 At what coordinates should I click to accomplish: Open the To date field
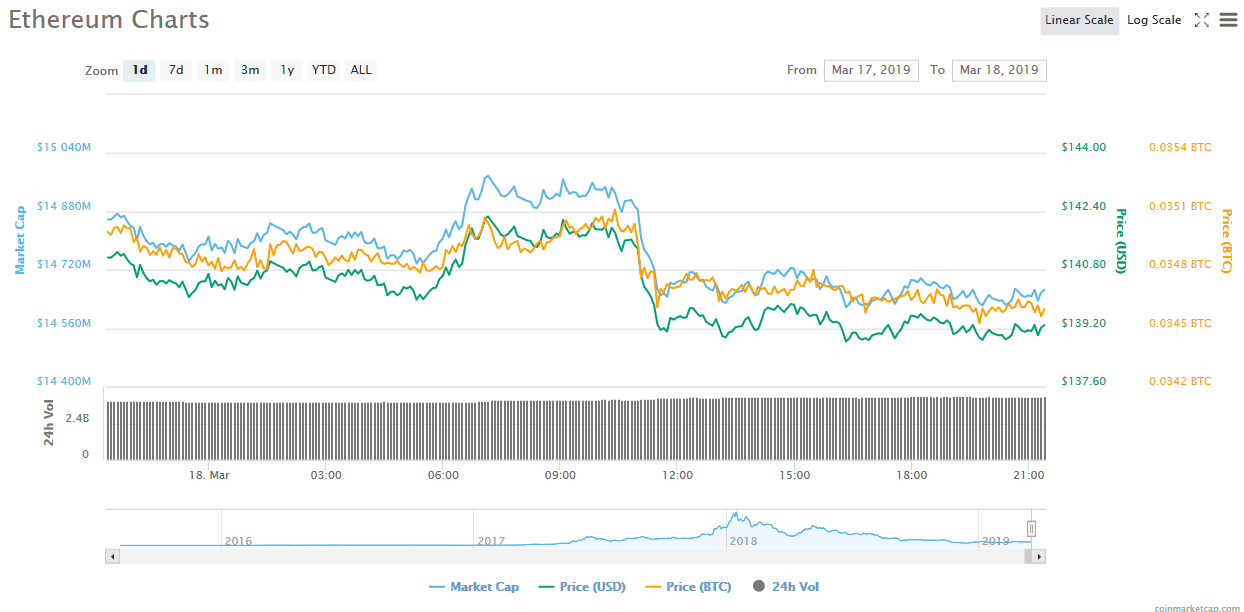coord(999,70)
